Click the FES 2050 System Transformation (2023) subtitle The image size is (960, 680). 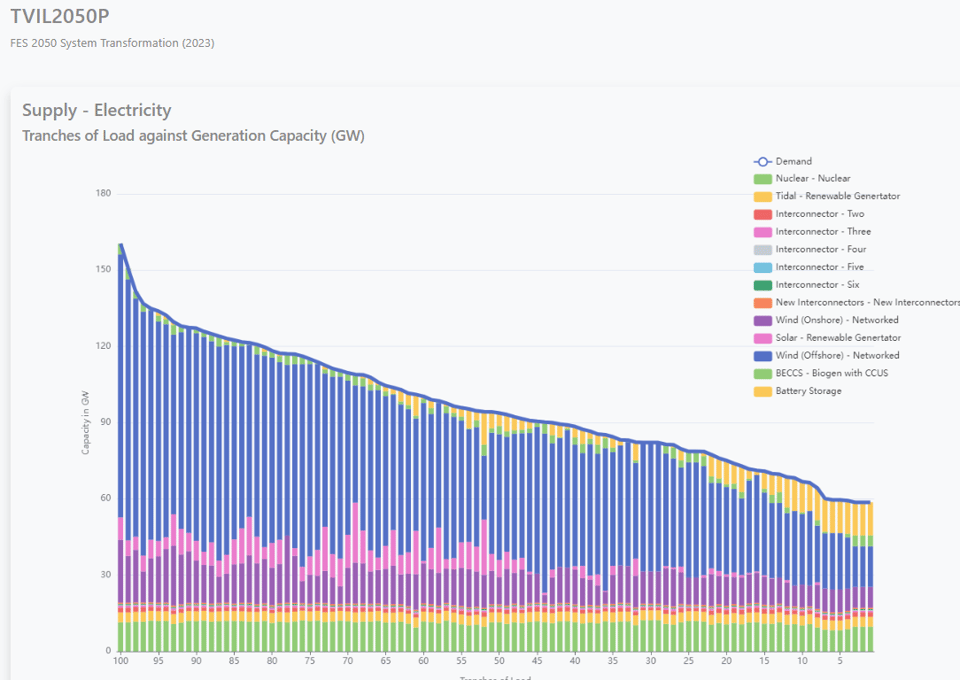pyautogui.click(x=112, y=43)
